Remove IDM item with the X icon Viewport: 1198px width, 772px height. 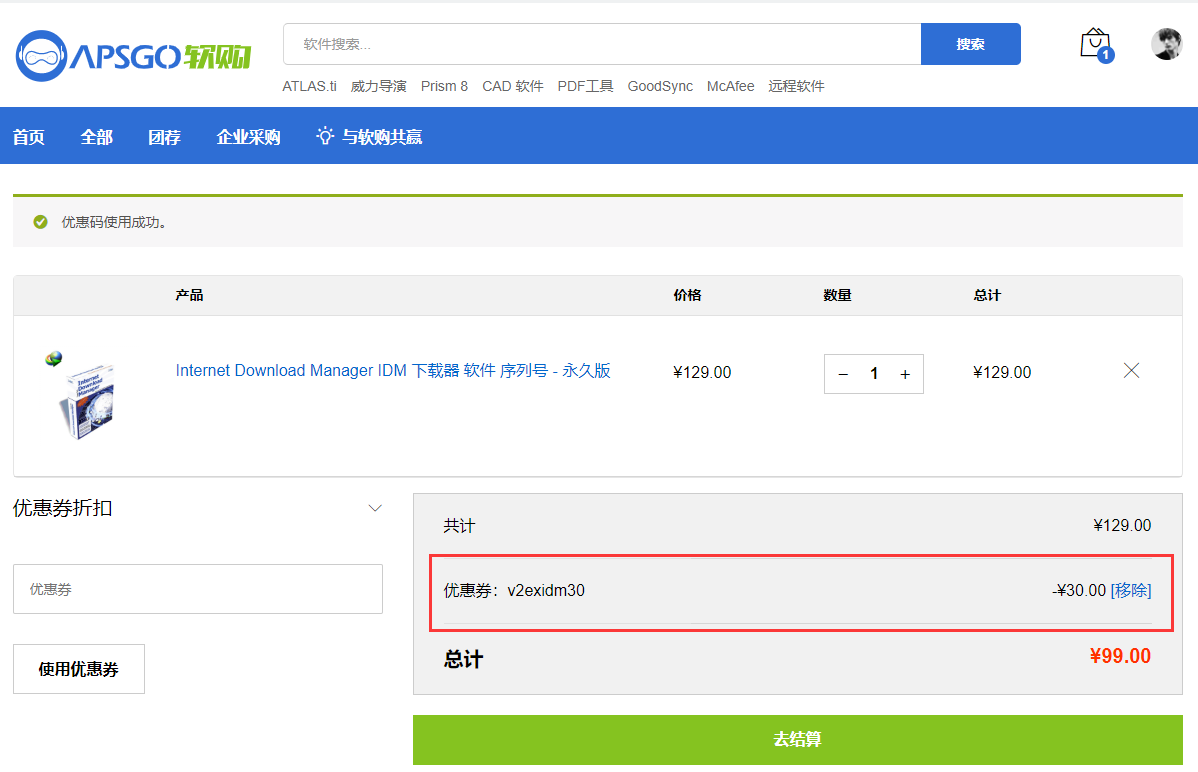(x=1131, y=371)
